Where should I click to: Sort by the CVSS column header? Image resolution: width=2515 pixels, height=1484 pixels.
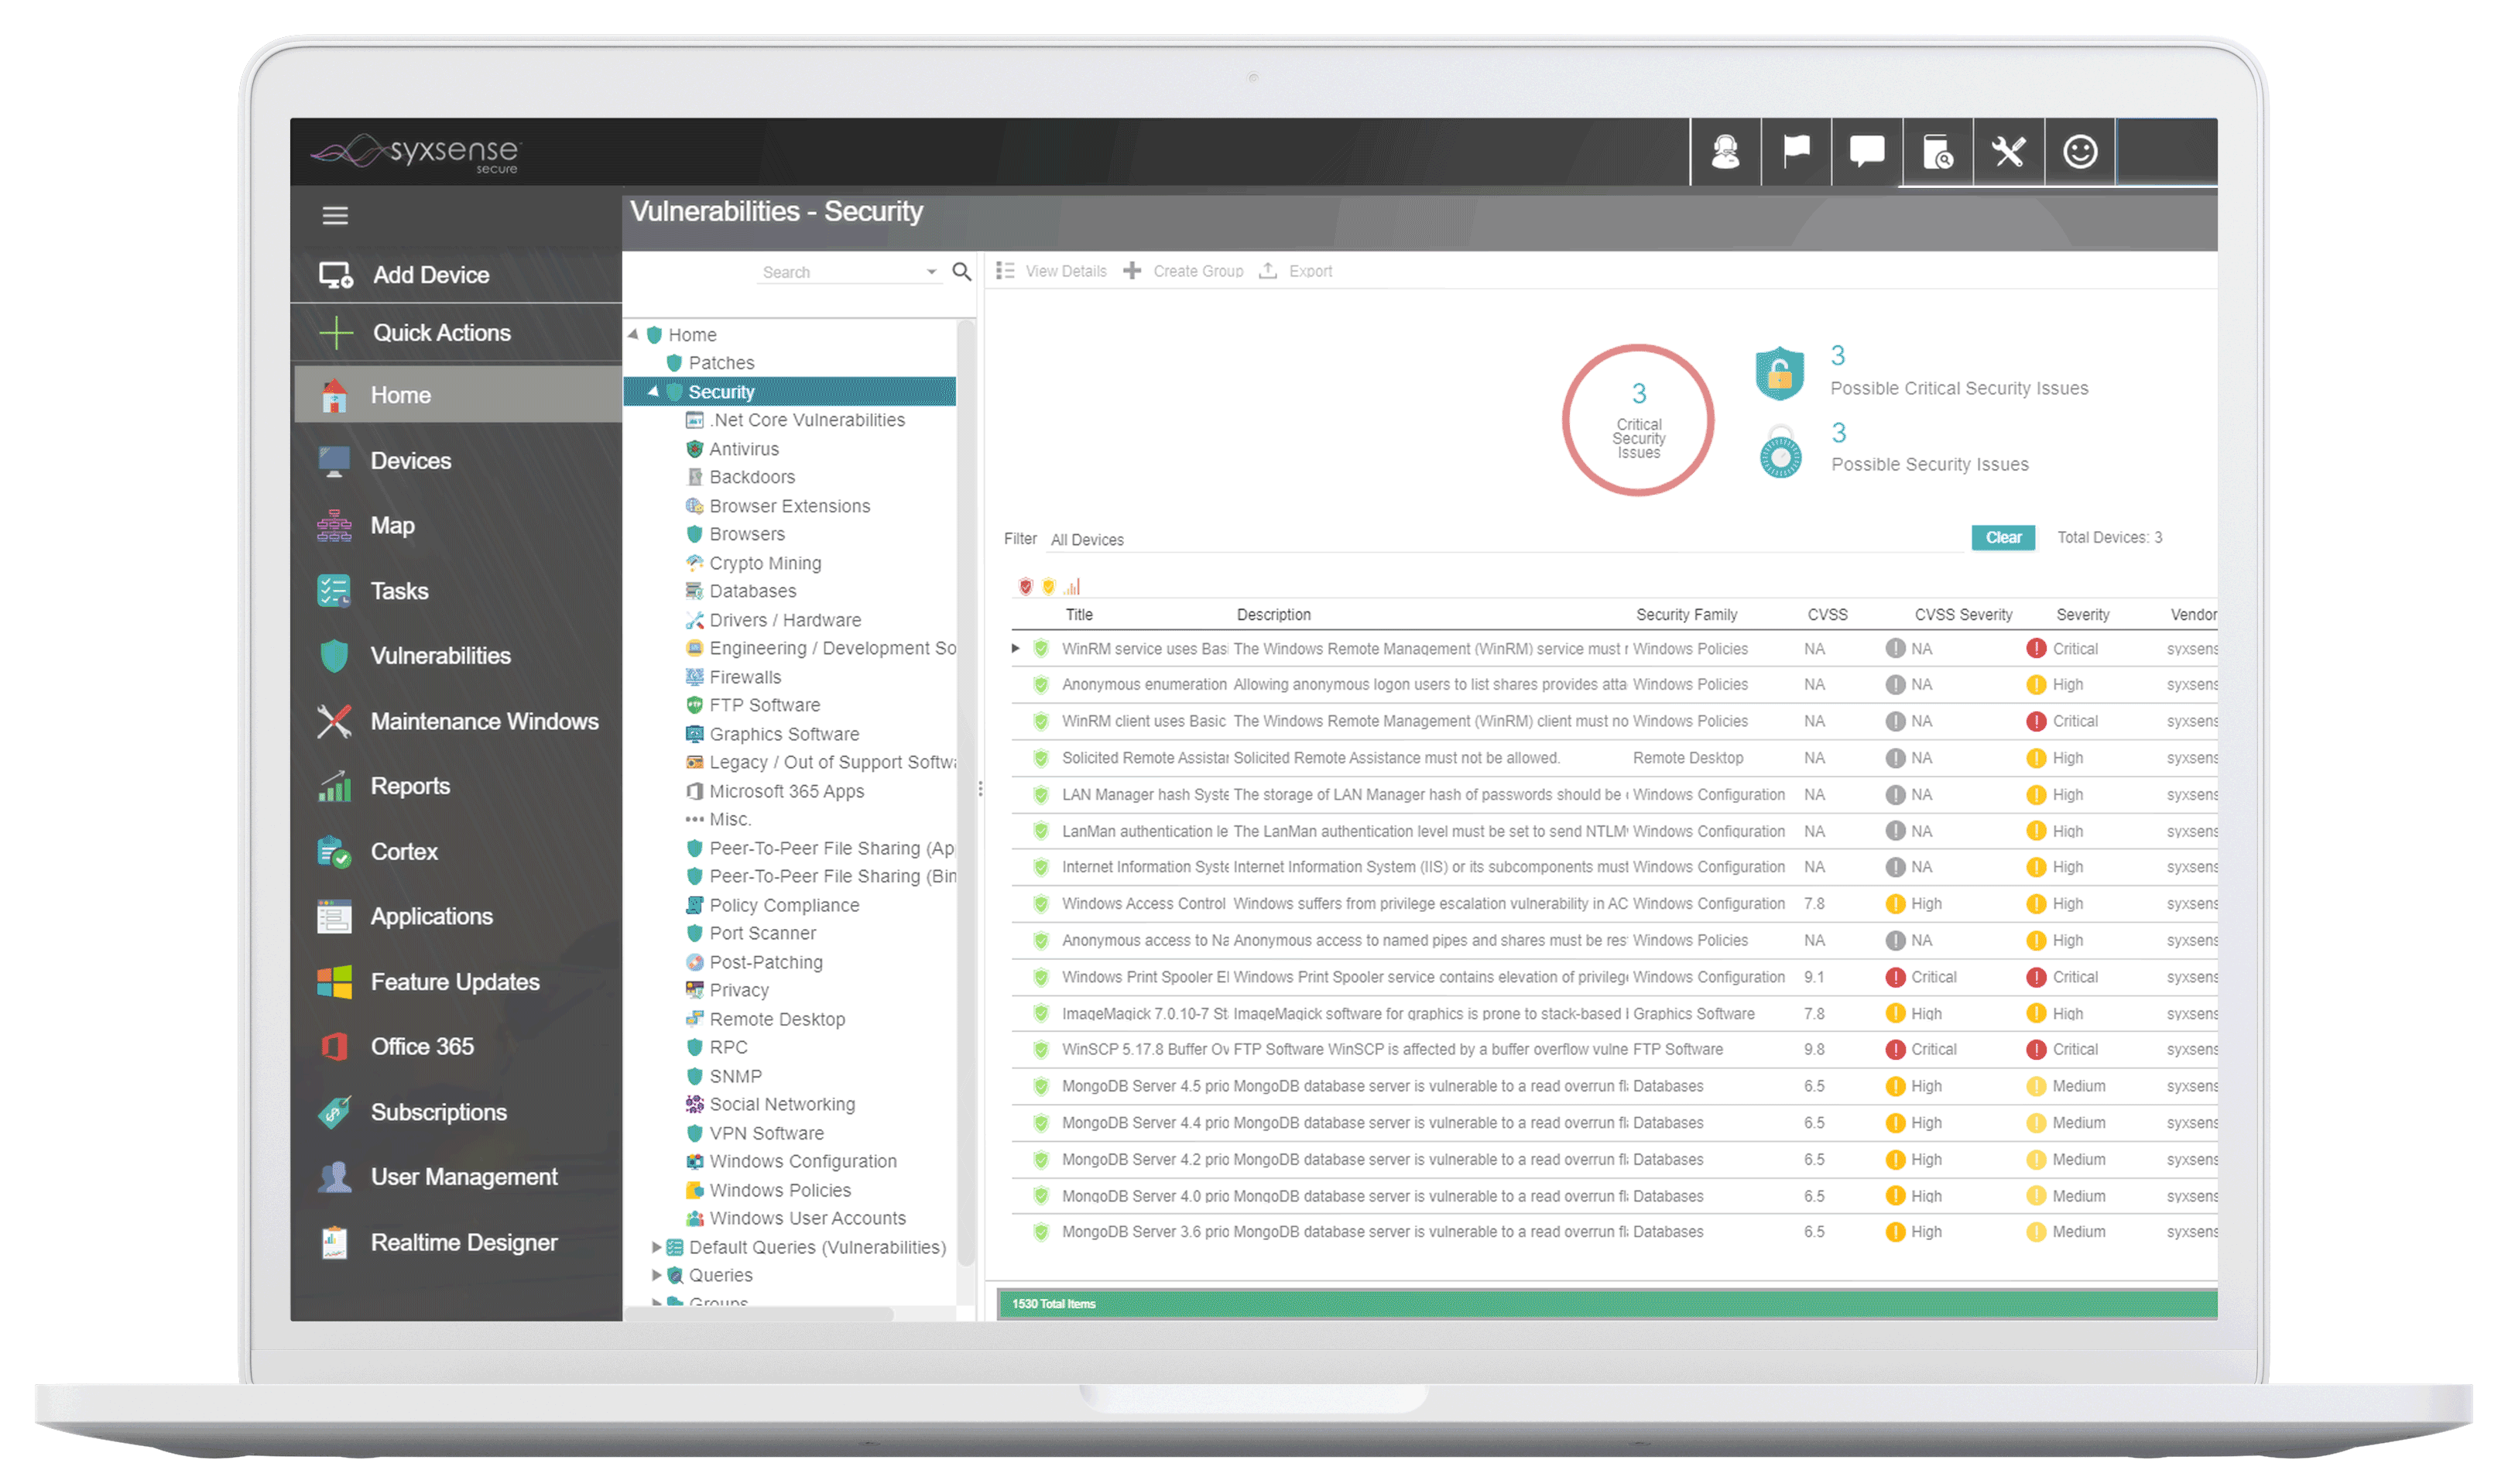tap(1827, 615)
